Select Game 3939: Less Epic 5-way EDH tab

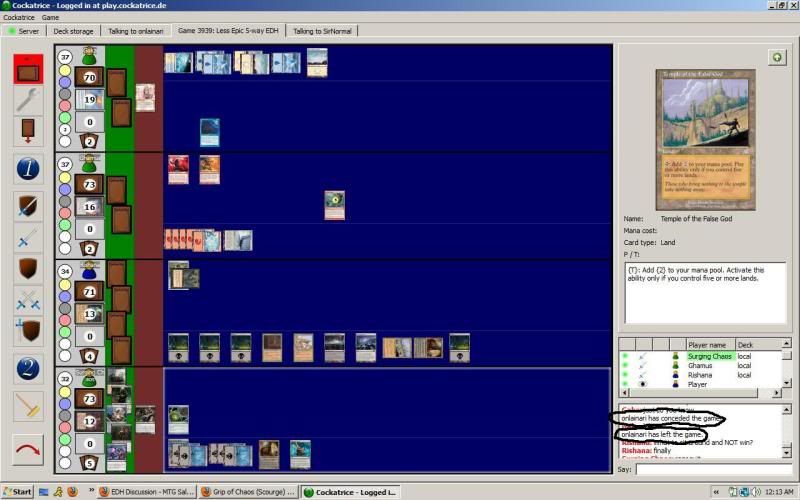[228, 31]
